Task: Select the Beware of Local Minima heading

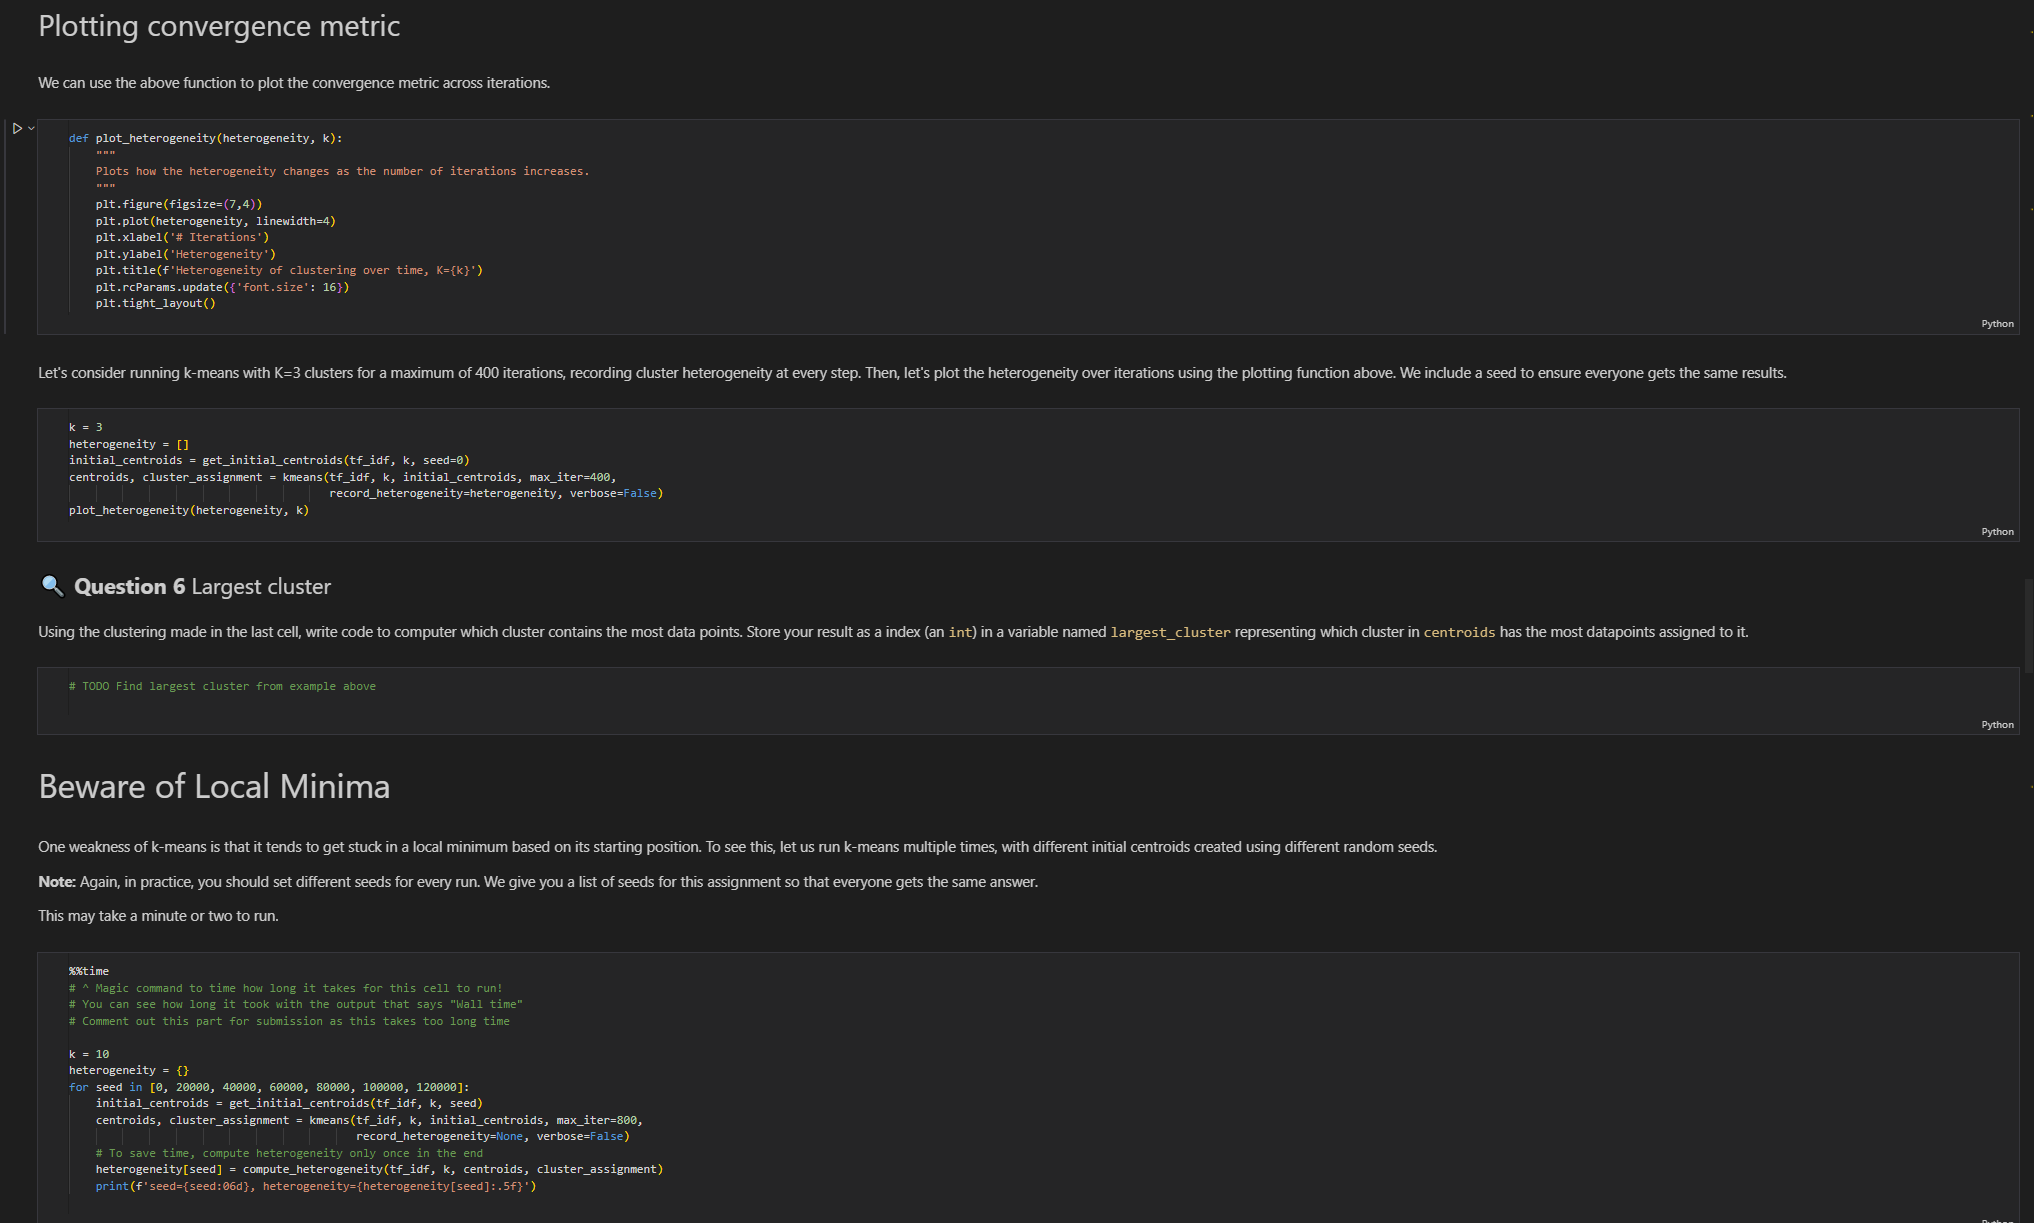Action: pos(214,787)
